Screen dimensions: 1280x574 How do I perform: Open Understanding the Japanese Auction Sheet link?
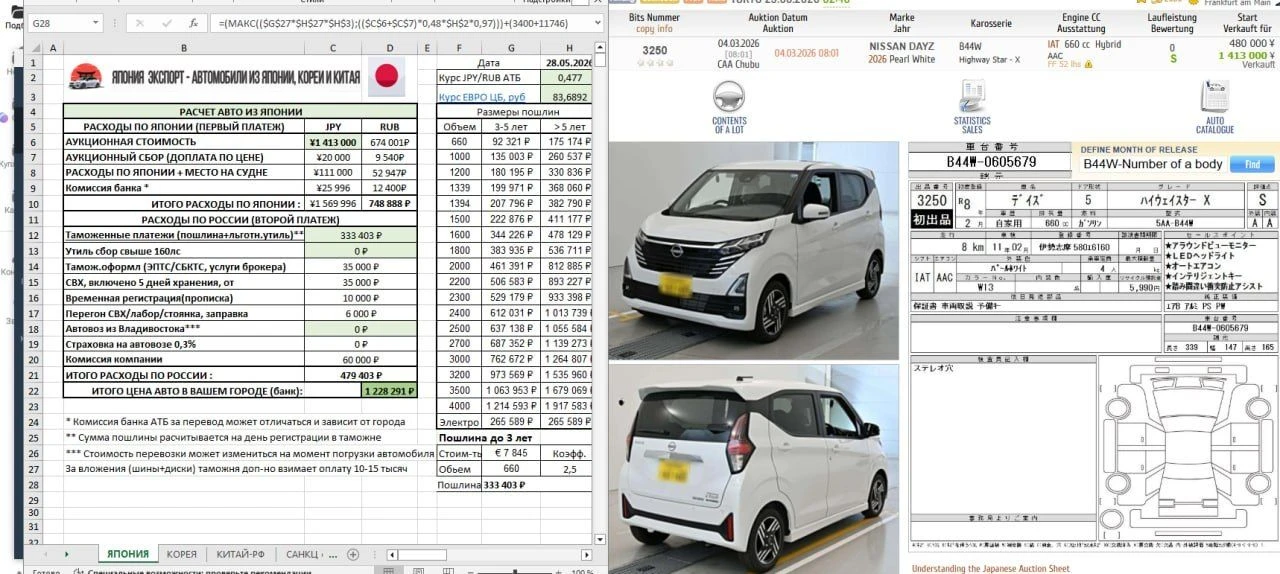[990, 568]
